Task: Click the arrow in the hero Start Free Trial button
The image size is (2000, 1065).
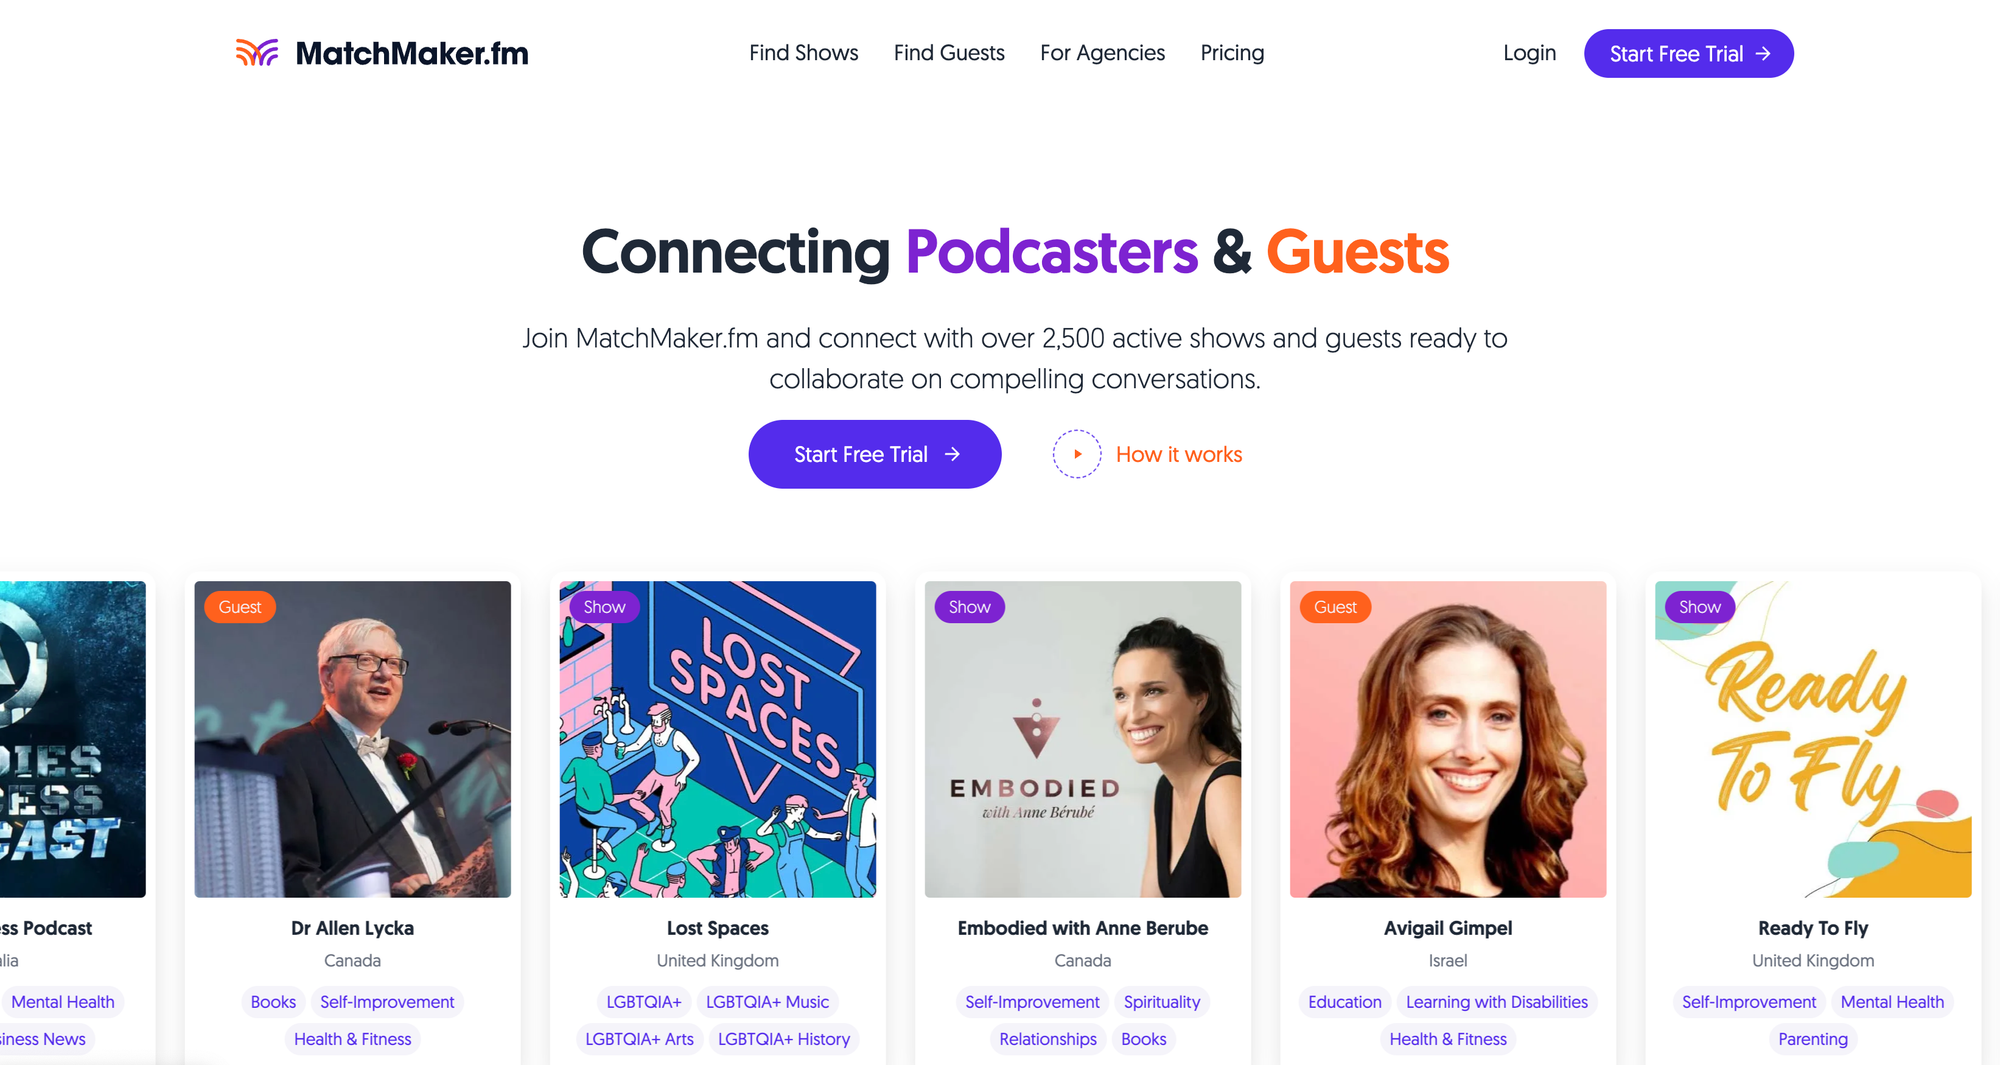Action: [952, 454]
